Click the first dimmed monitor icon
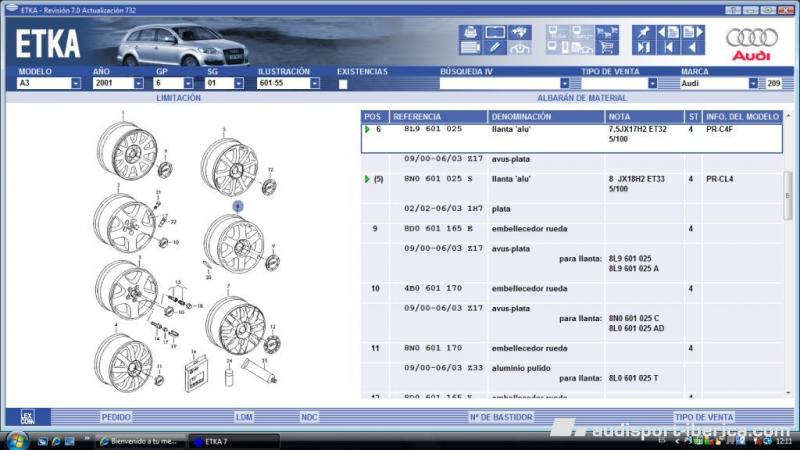 [x=557, y=32]
